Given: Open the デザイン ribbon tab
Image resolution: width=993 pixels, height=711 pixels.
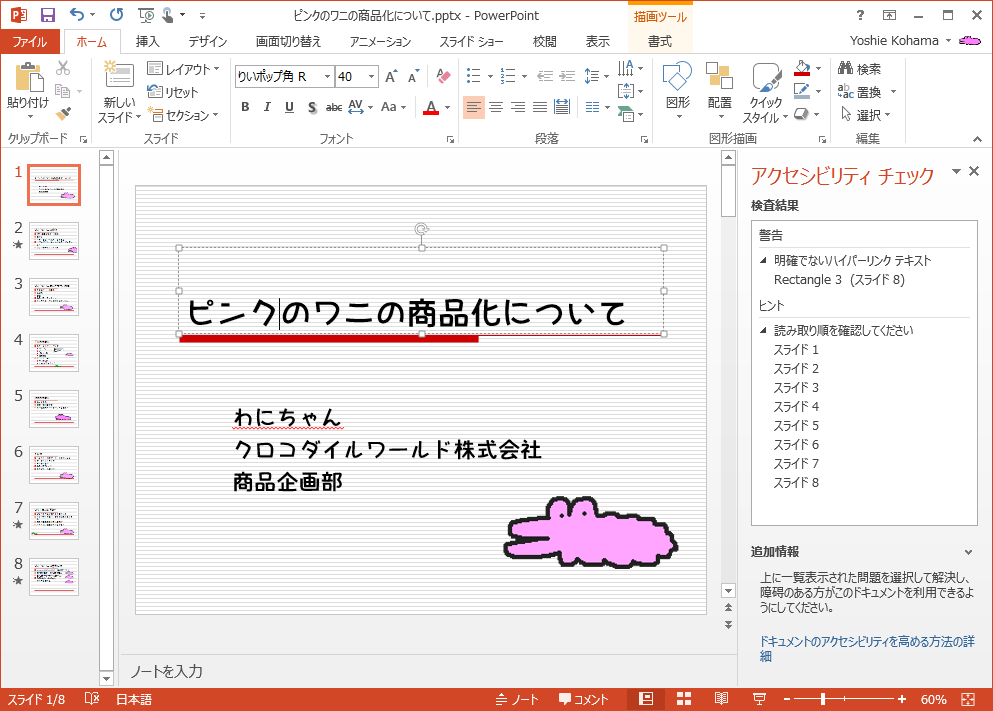Looking at the screenshot, I should [x=207, y=41].
